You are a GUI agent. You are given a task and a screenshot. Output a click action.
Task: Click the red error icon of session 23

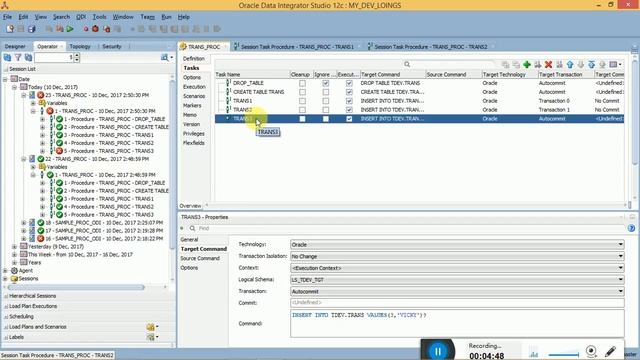click(x=41, y=95)
